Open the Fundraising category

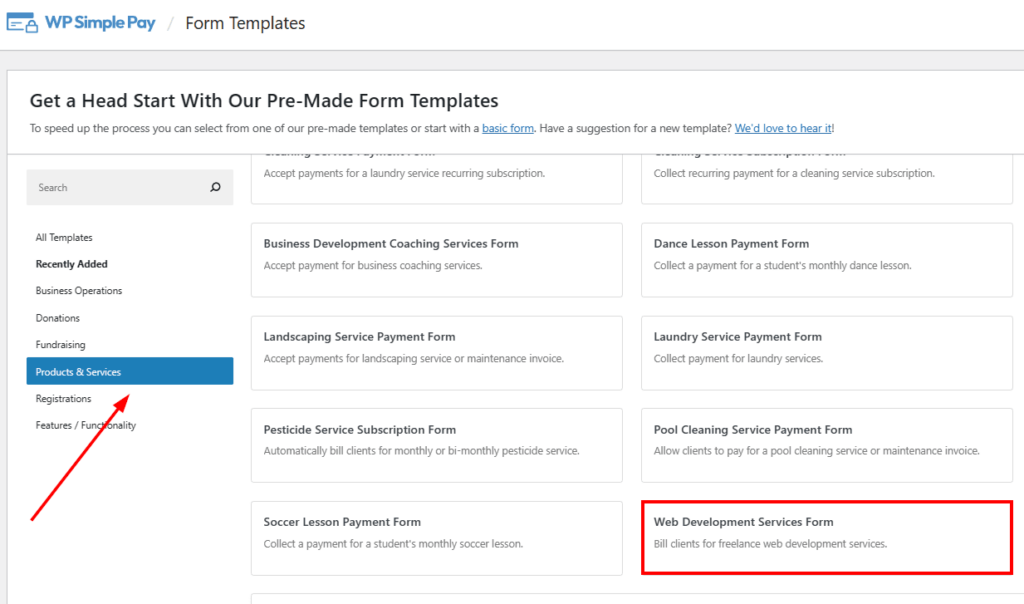(61, 345)
